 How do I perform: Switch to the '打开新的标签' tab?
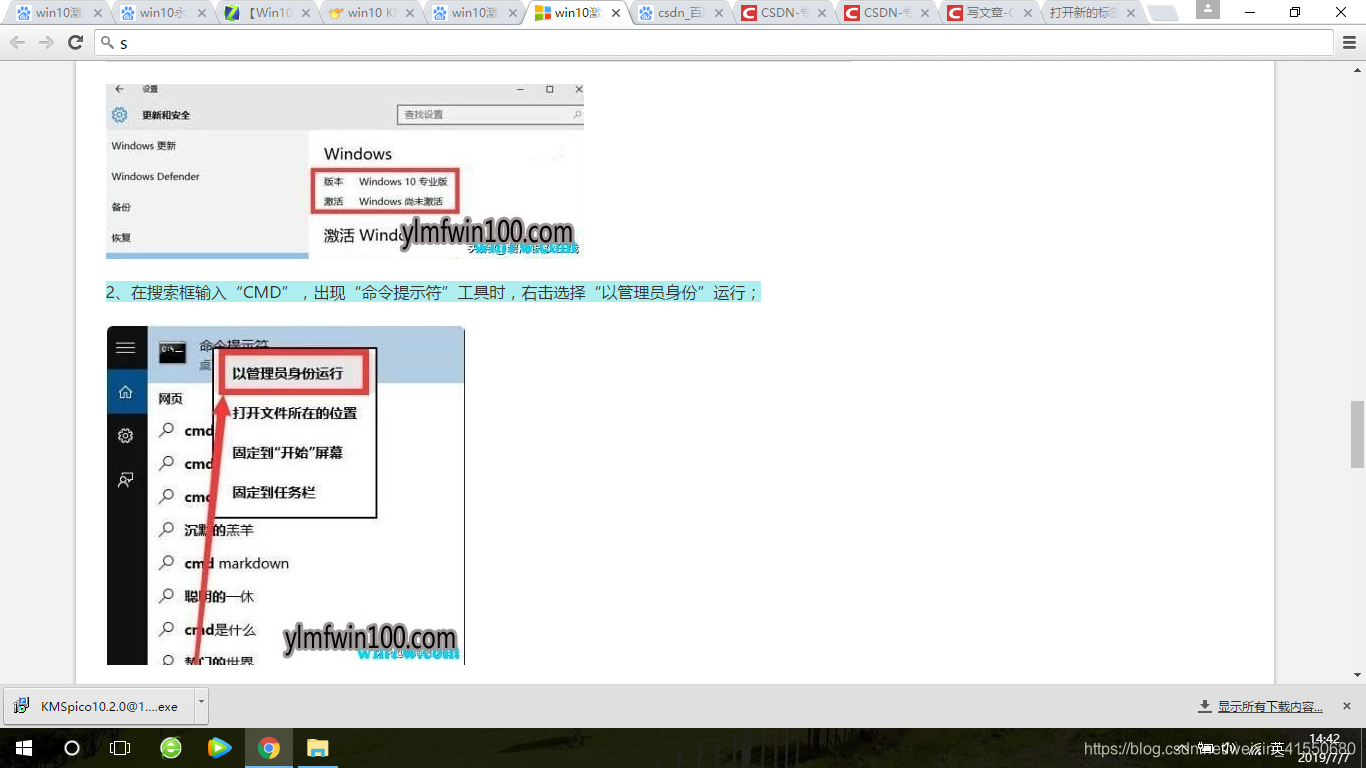(x=1092, y=13)
